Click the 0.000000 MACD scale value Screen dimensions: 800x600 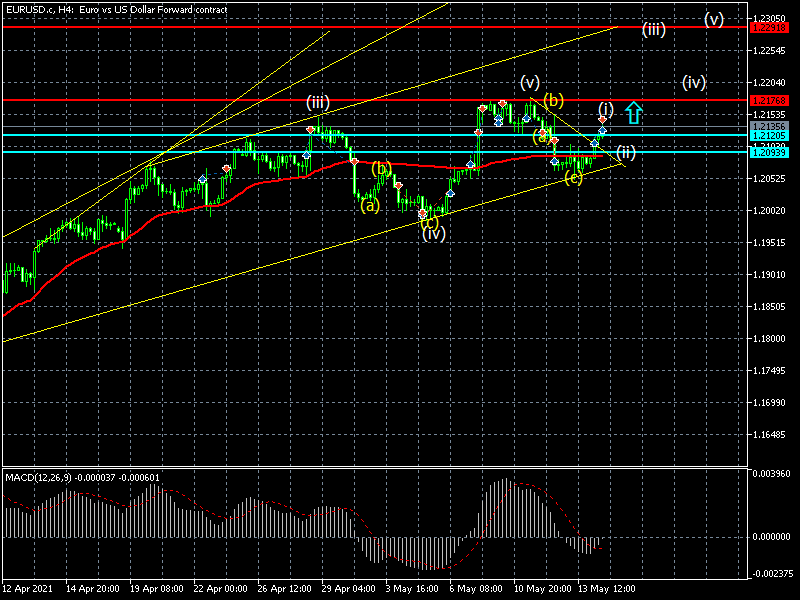pos(771,537)
